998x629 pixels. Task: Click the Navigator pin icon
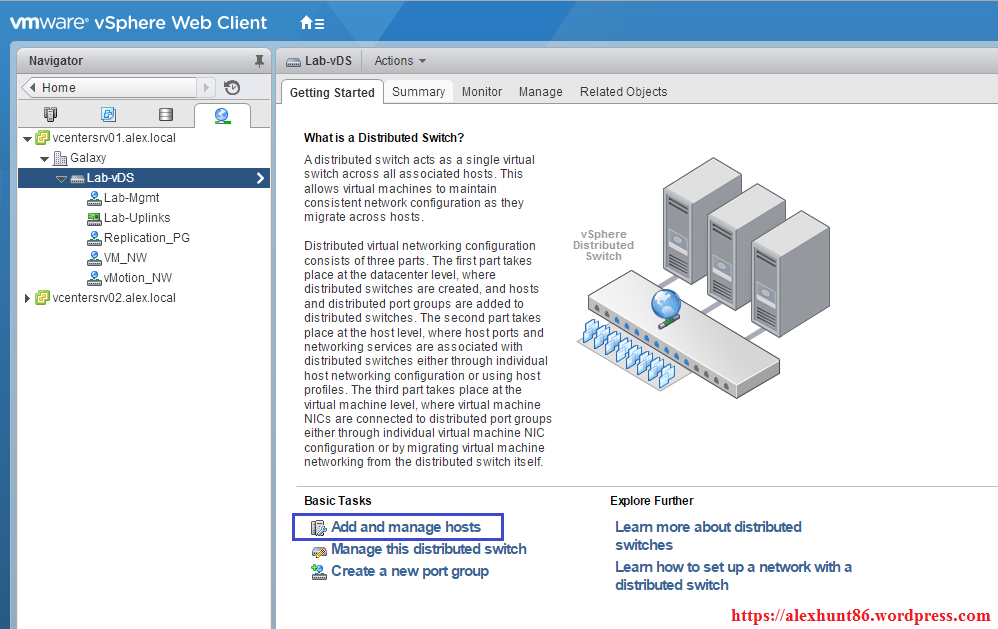click(259, 61)
